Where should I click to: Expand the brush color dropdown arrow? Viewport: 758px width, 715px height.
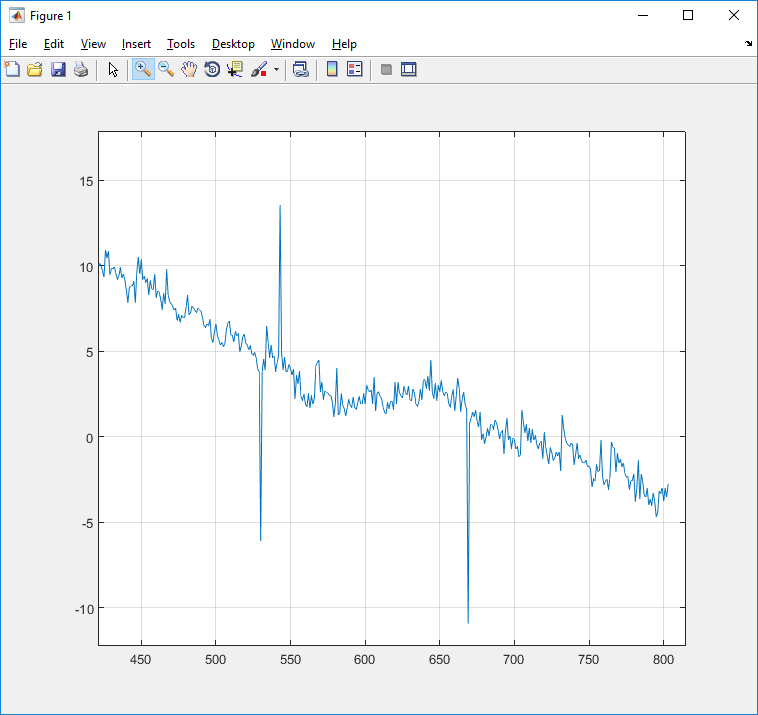click(276, 69)
